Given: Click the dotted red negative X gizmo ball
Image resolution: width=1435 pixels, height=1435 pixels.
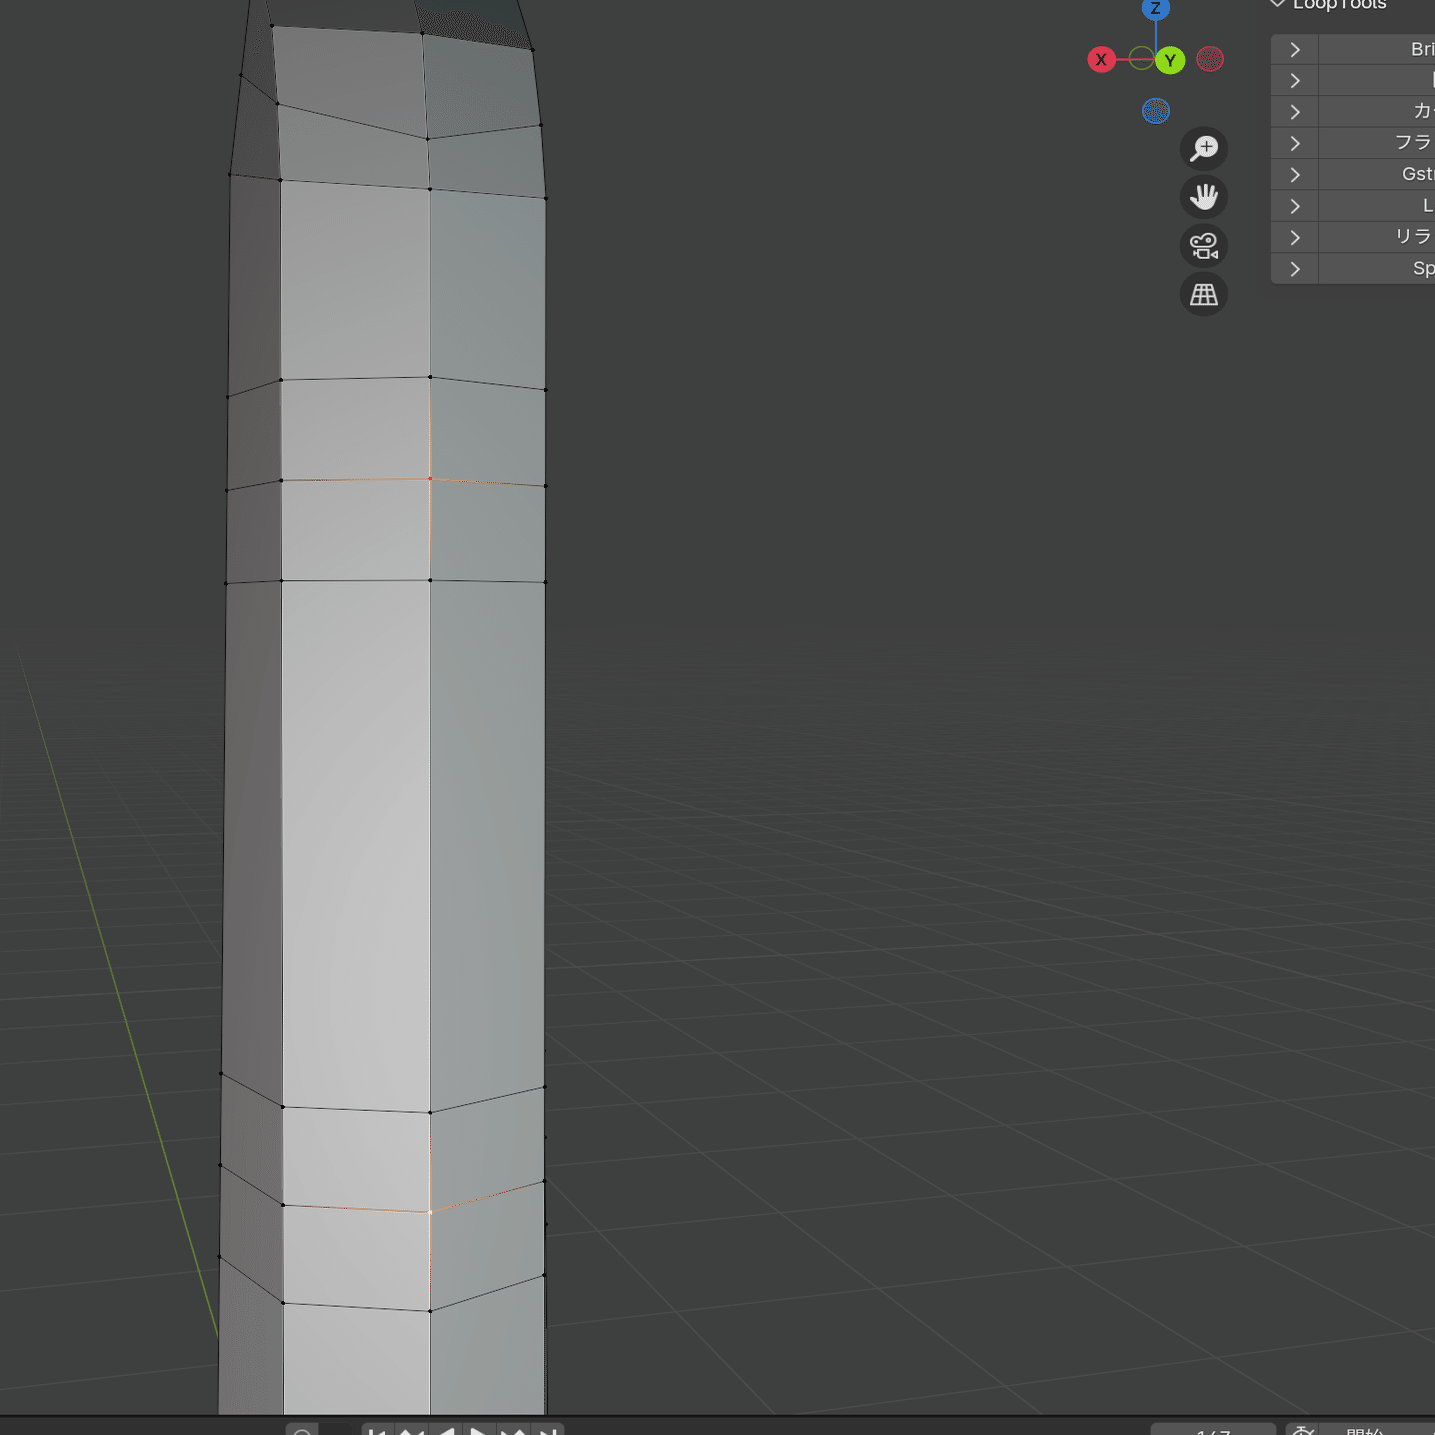Looking at the screenshot, I should tap(1210, 59).
